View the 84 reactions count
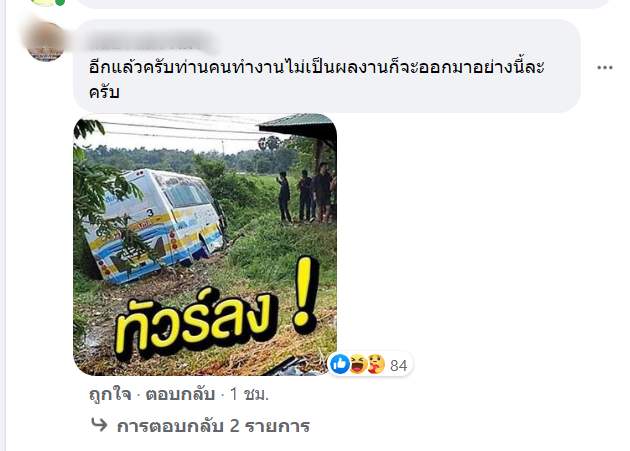The width and height of the screenshot is (630, 451). 399,365
